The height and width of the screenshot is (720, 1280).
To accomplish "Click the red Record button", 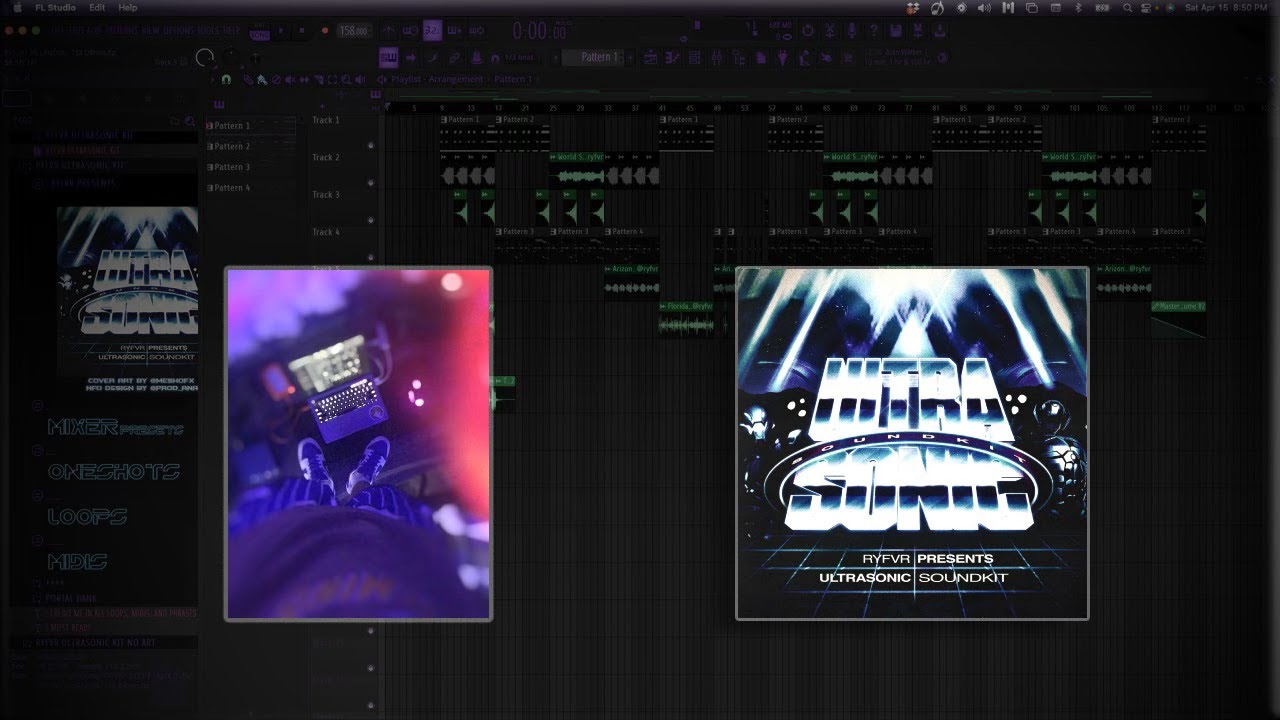I will 324,31.
